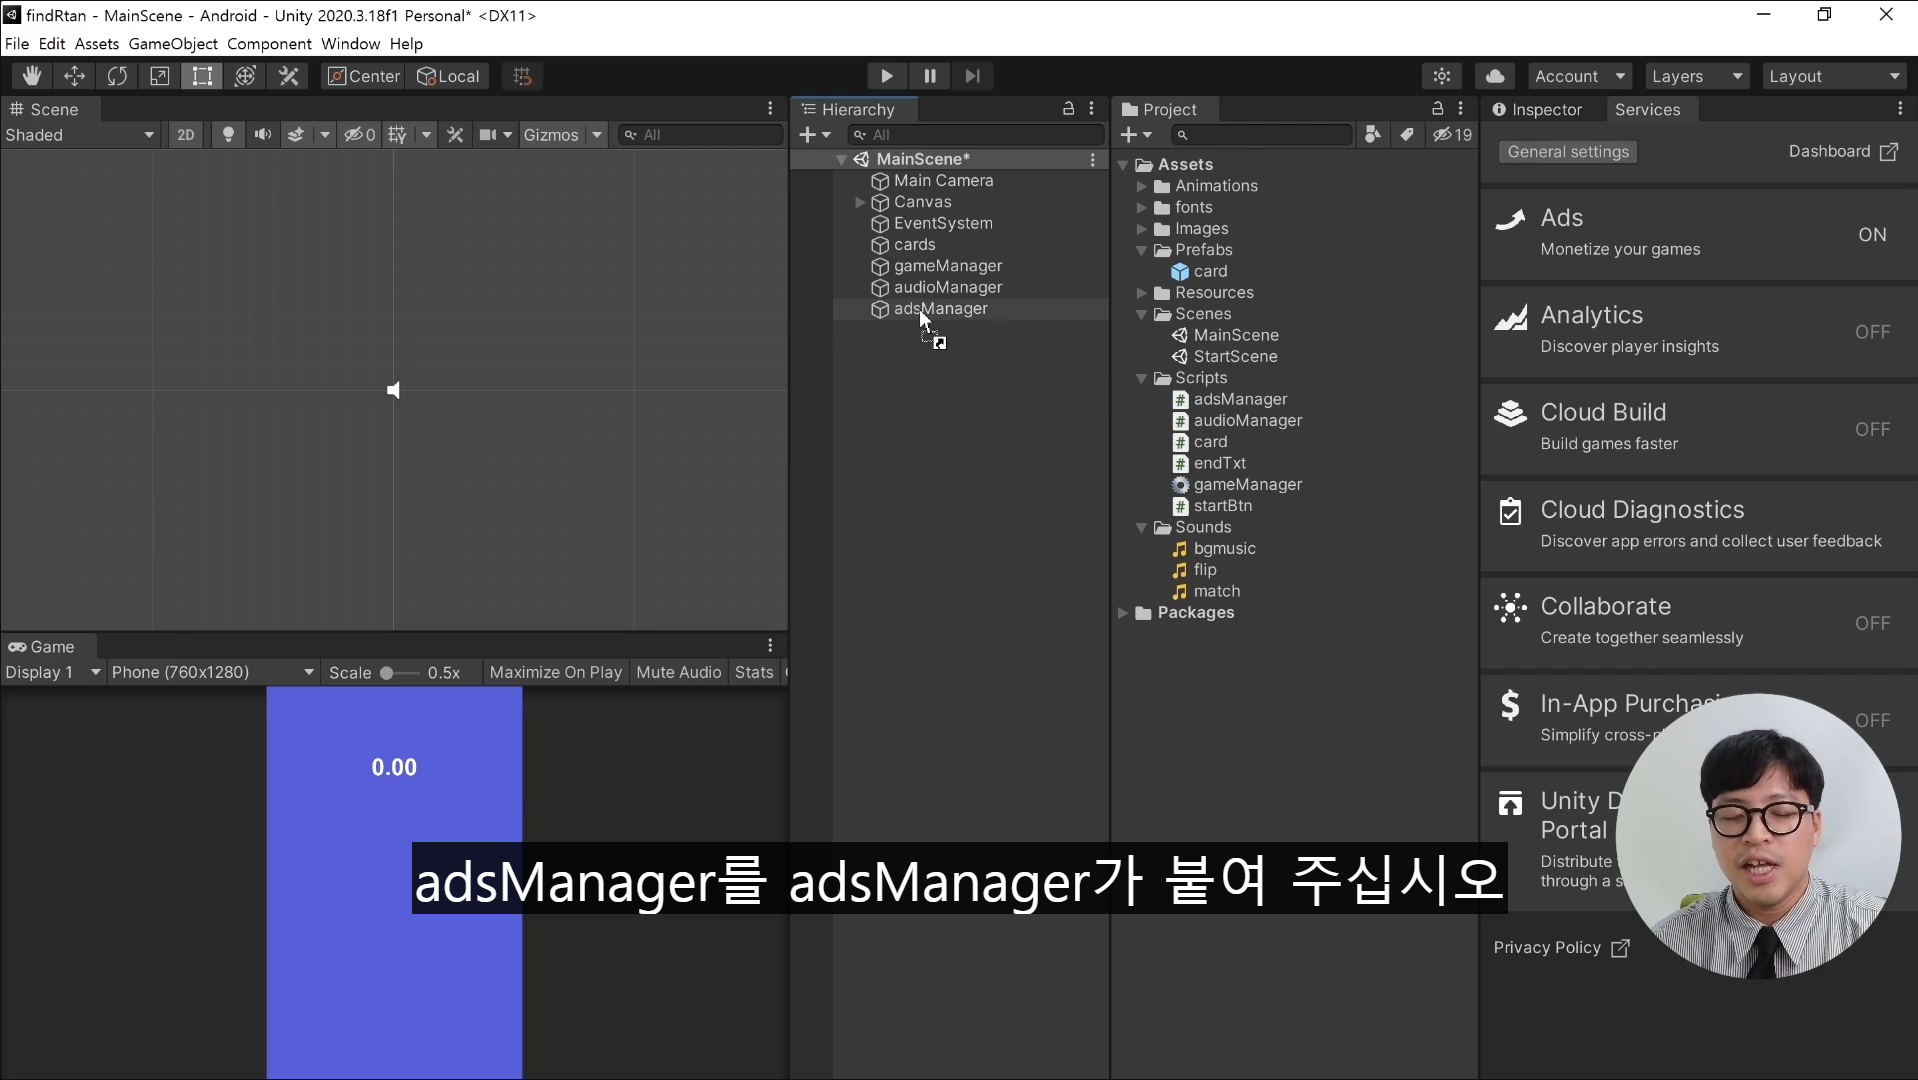Switch to the Services tab
The image size is (1918, 1080).
[1647, 109]
